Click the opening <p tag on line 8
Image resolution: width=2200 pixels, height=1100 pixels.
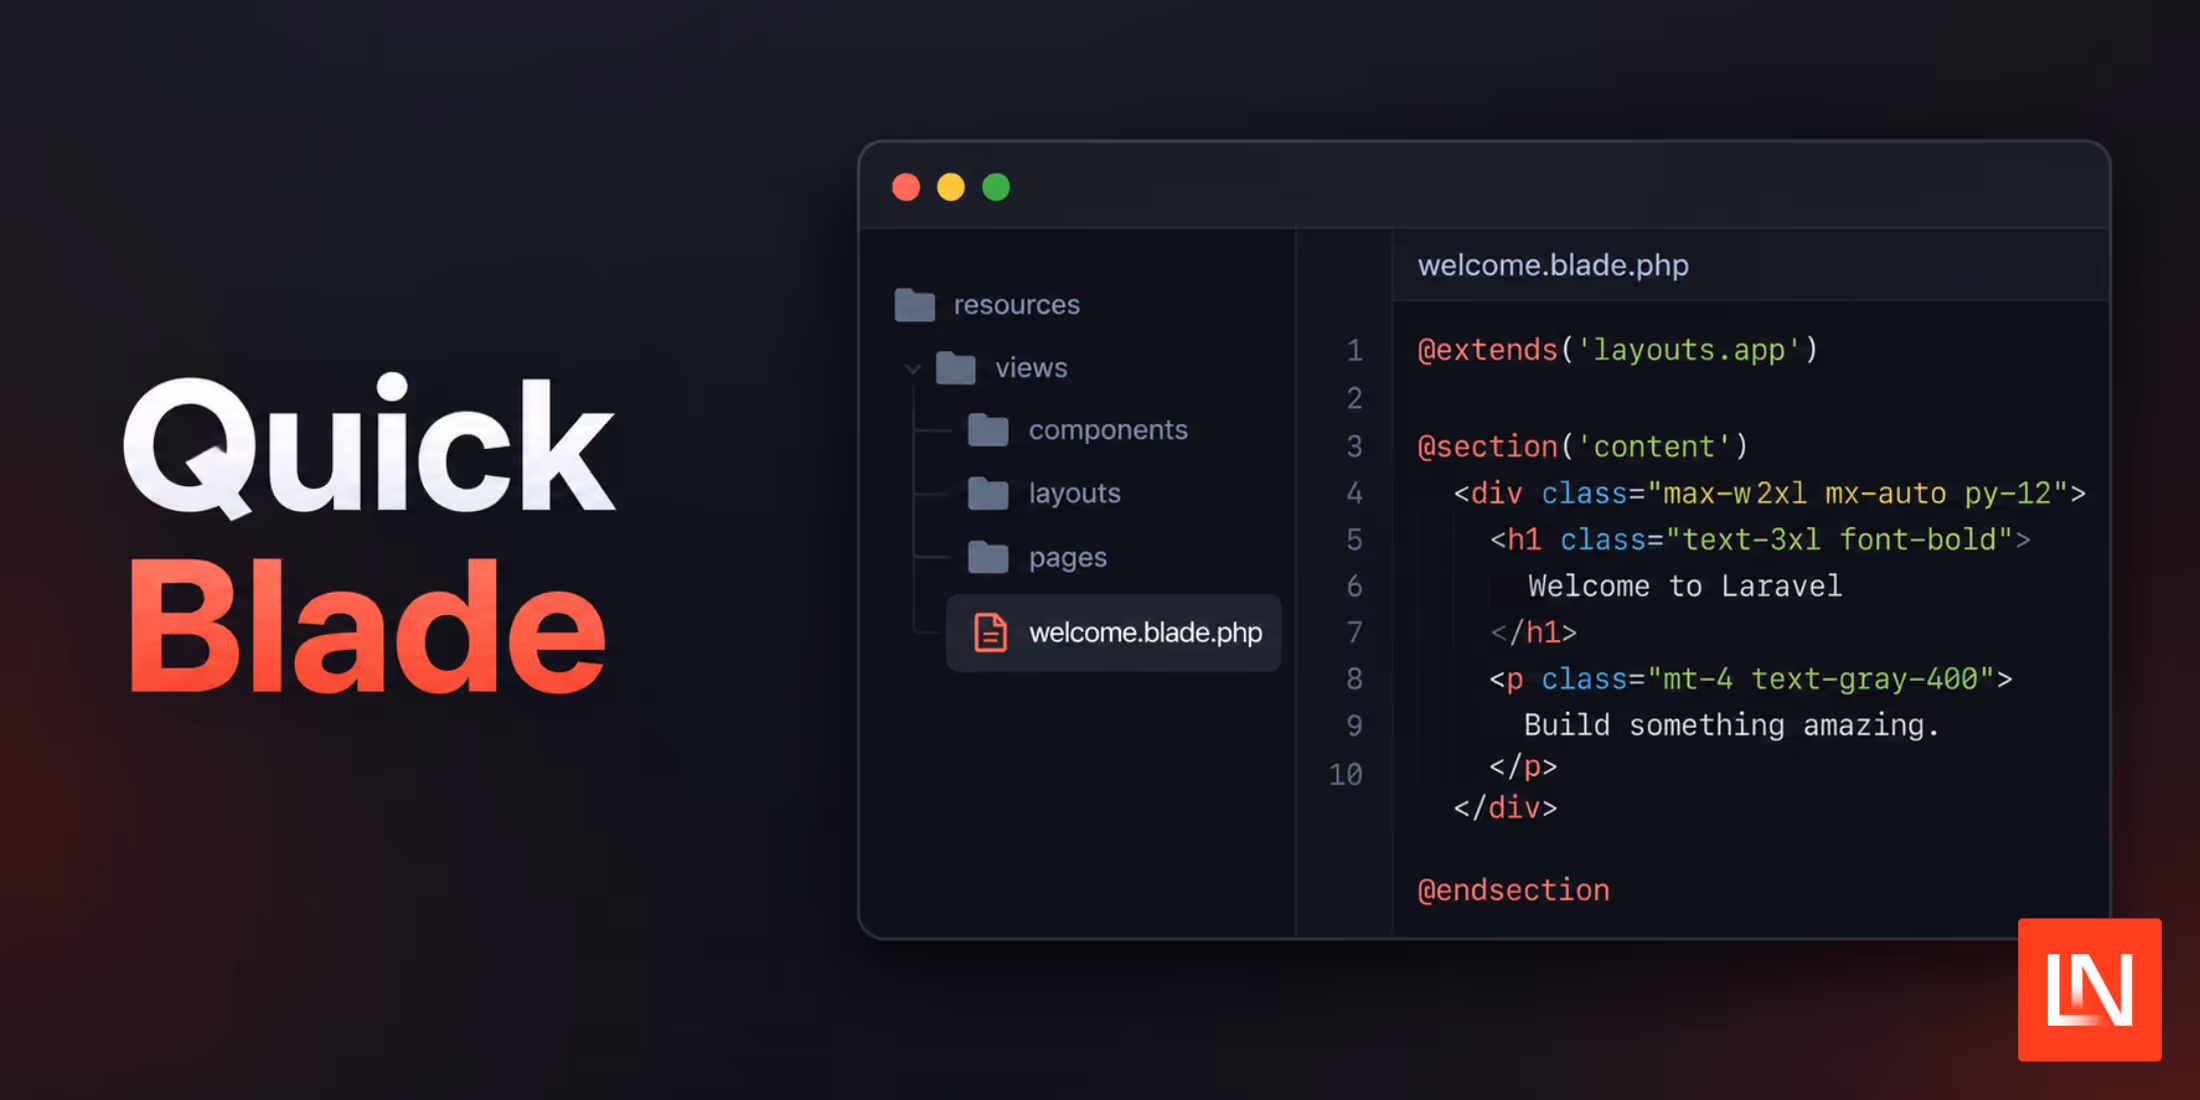coord(1506,679)
